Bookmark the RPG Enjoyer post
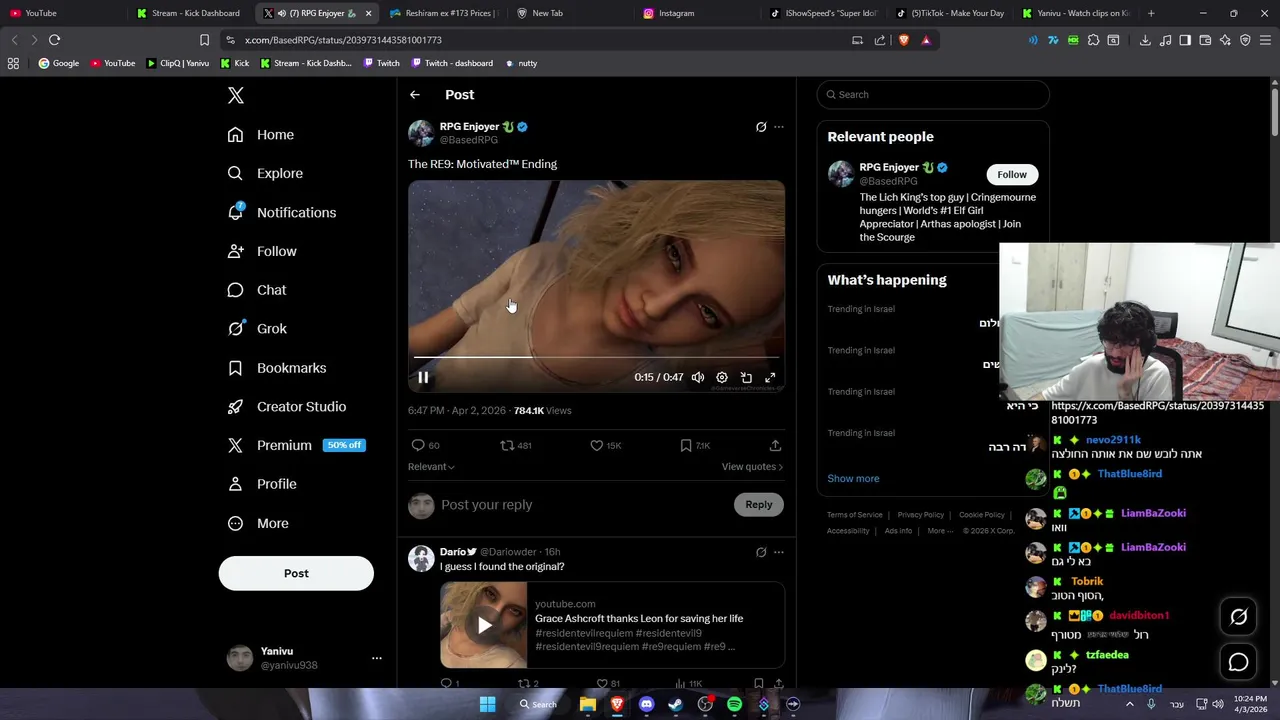This screenshot has width=1280, height=720. [x=686, y=445]
